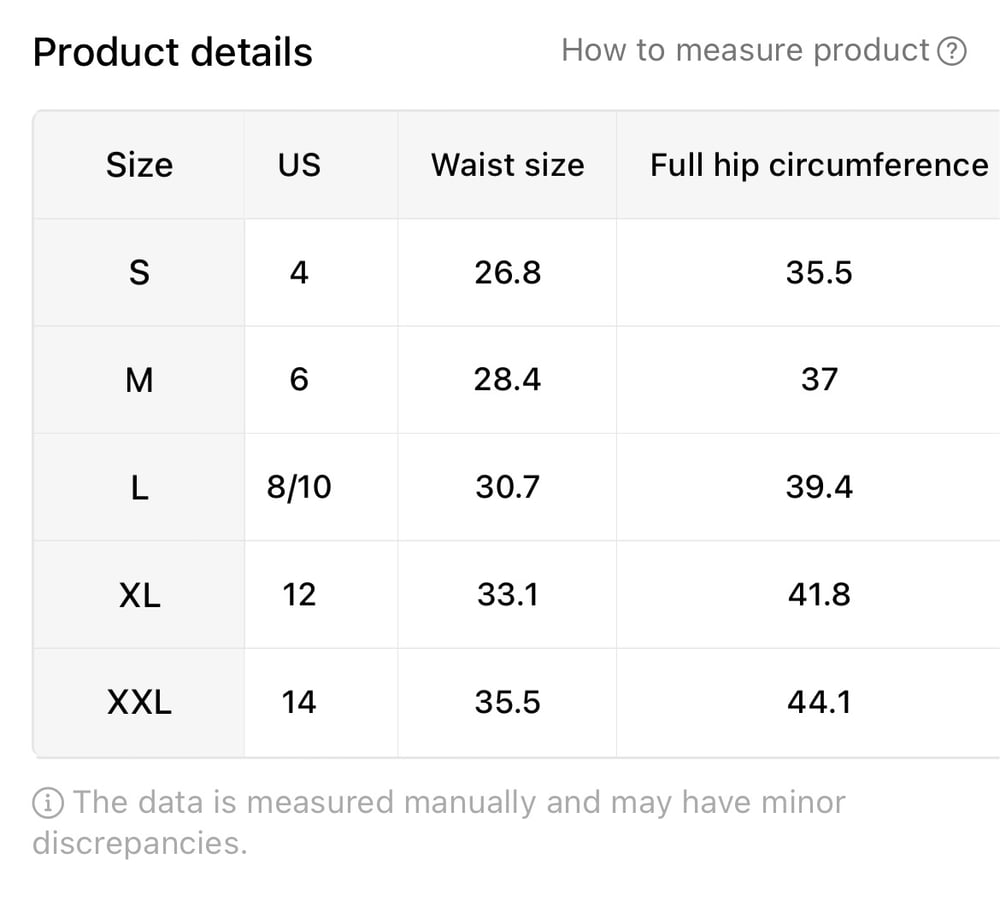Select the XL size row label
Screen dimensions: 1000x906
click(x=139, y=595)
